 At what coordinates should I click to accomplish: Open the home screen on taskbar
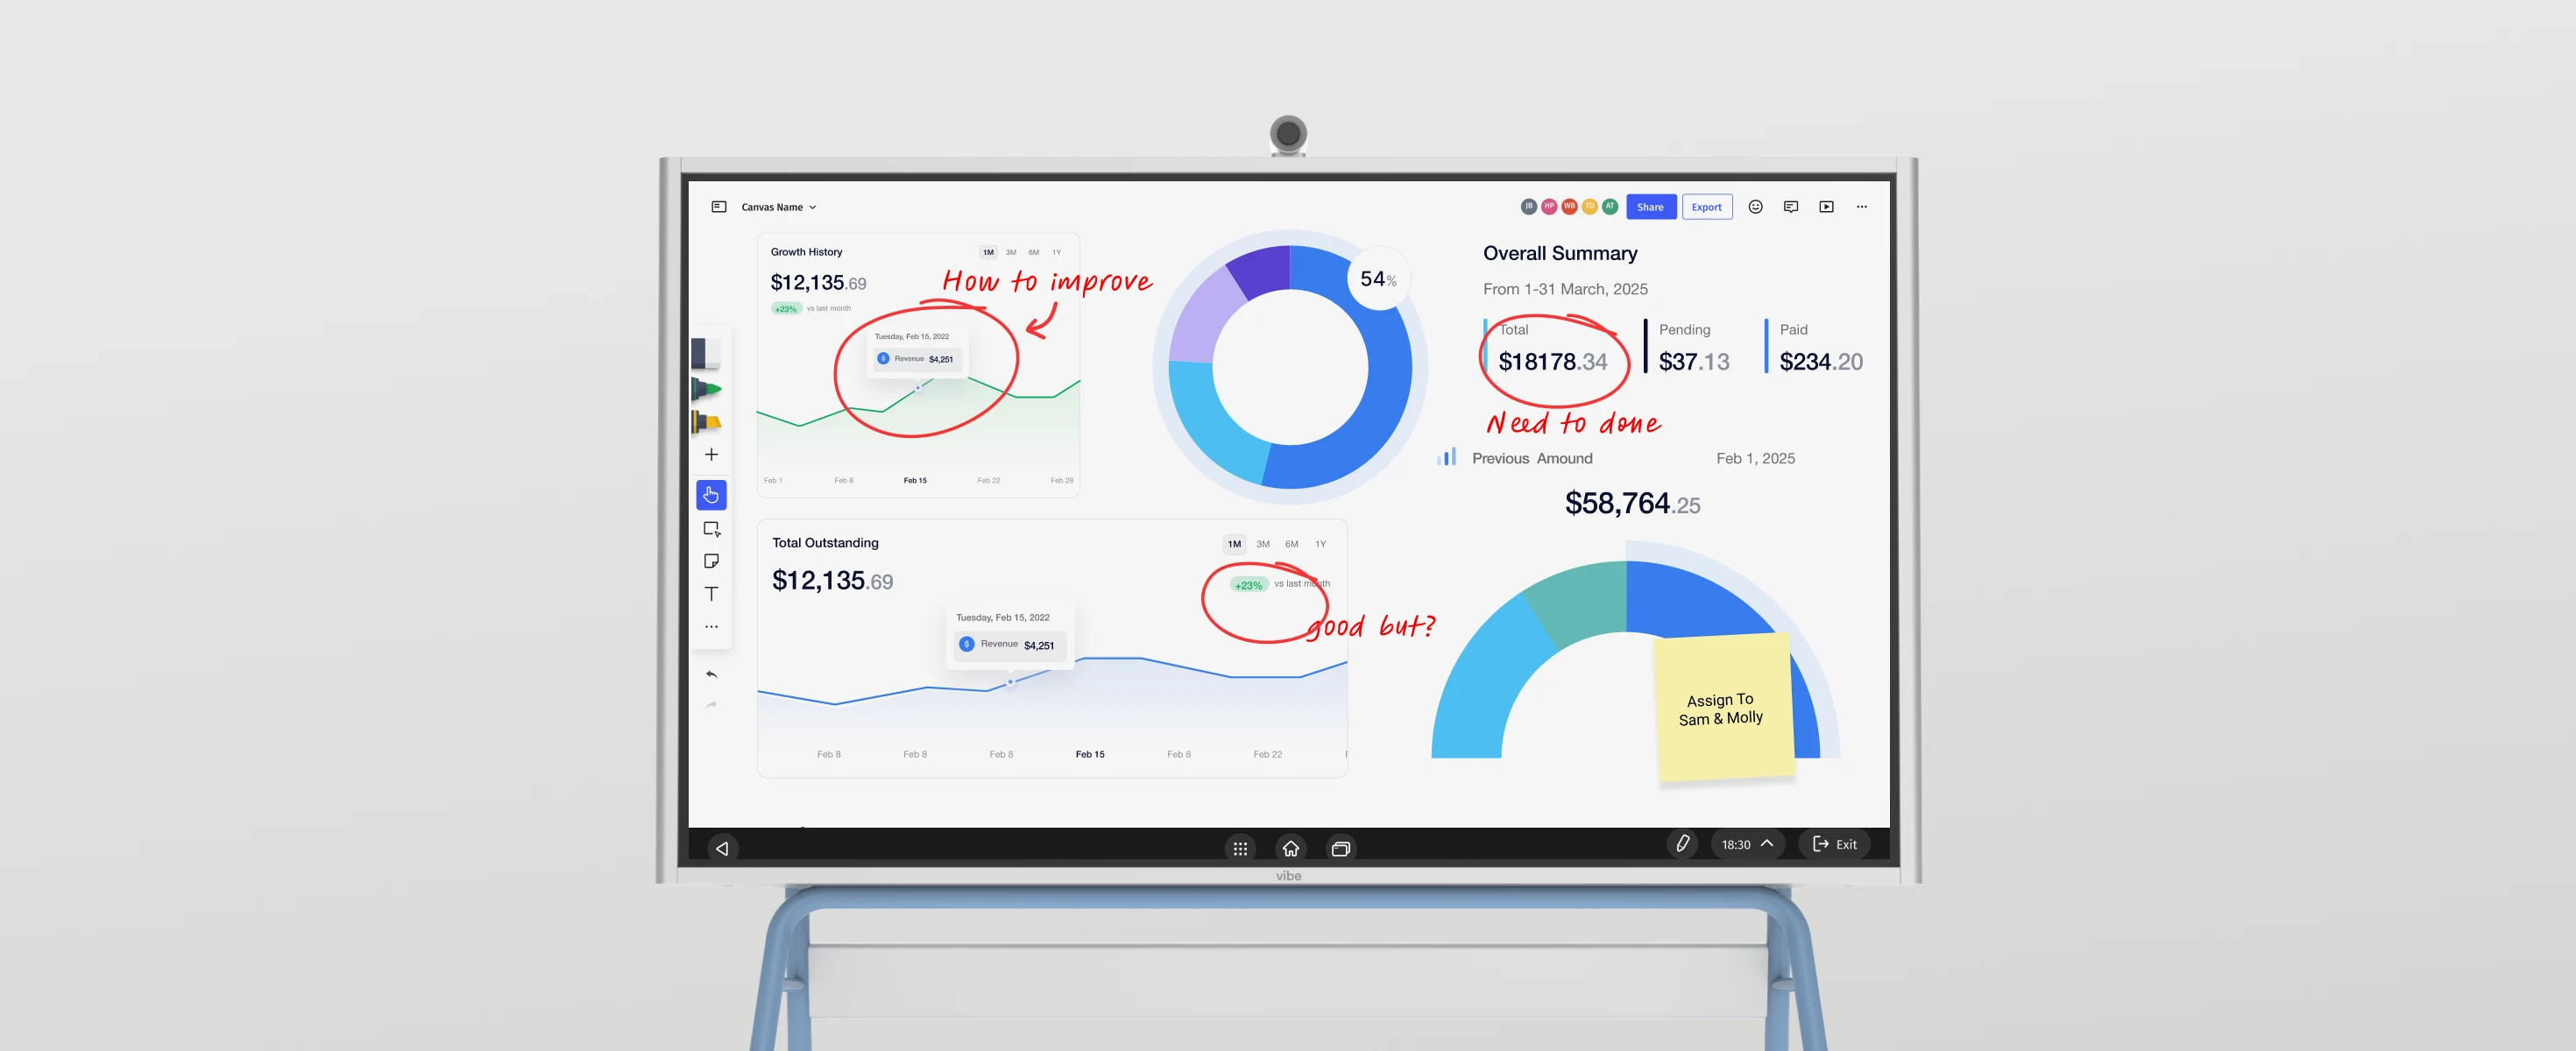point(1290,848)
